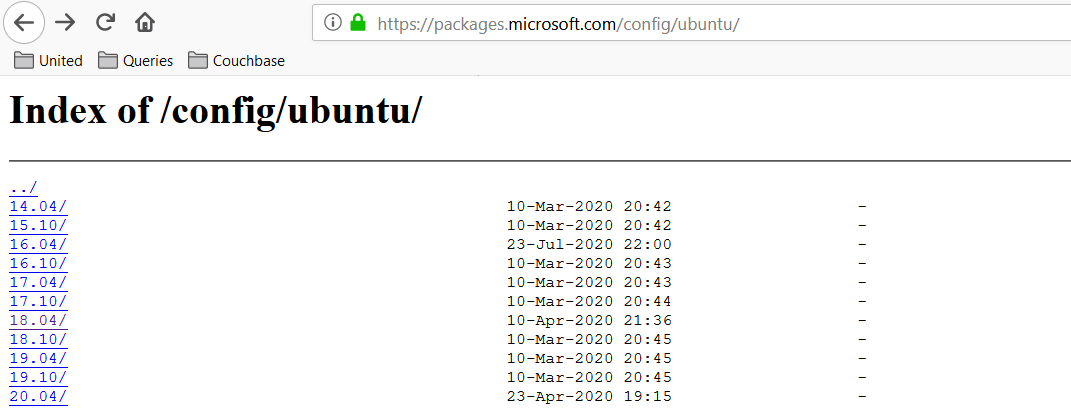Click the browser back arrow button
This screenshot has width=1071, height=417.
click(25, 22)
